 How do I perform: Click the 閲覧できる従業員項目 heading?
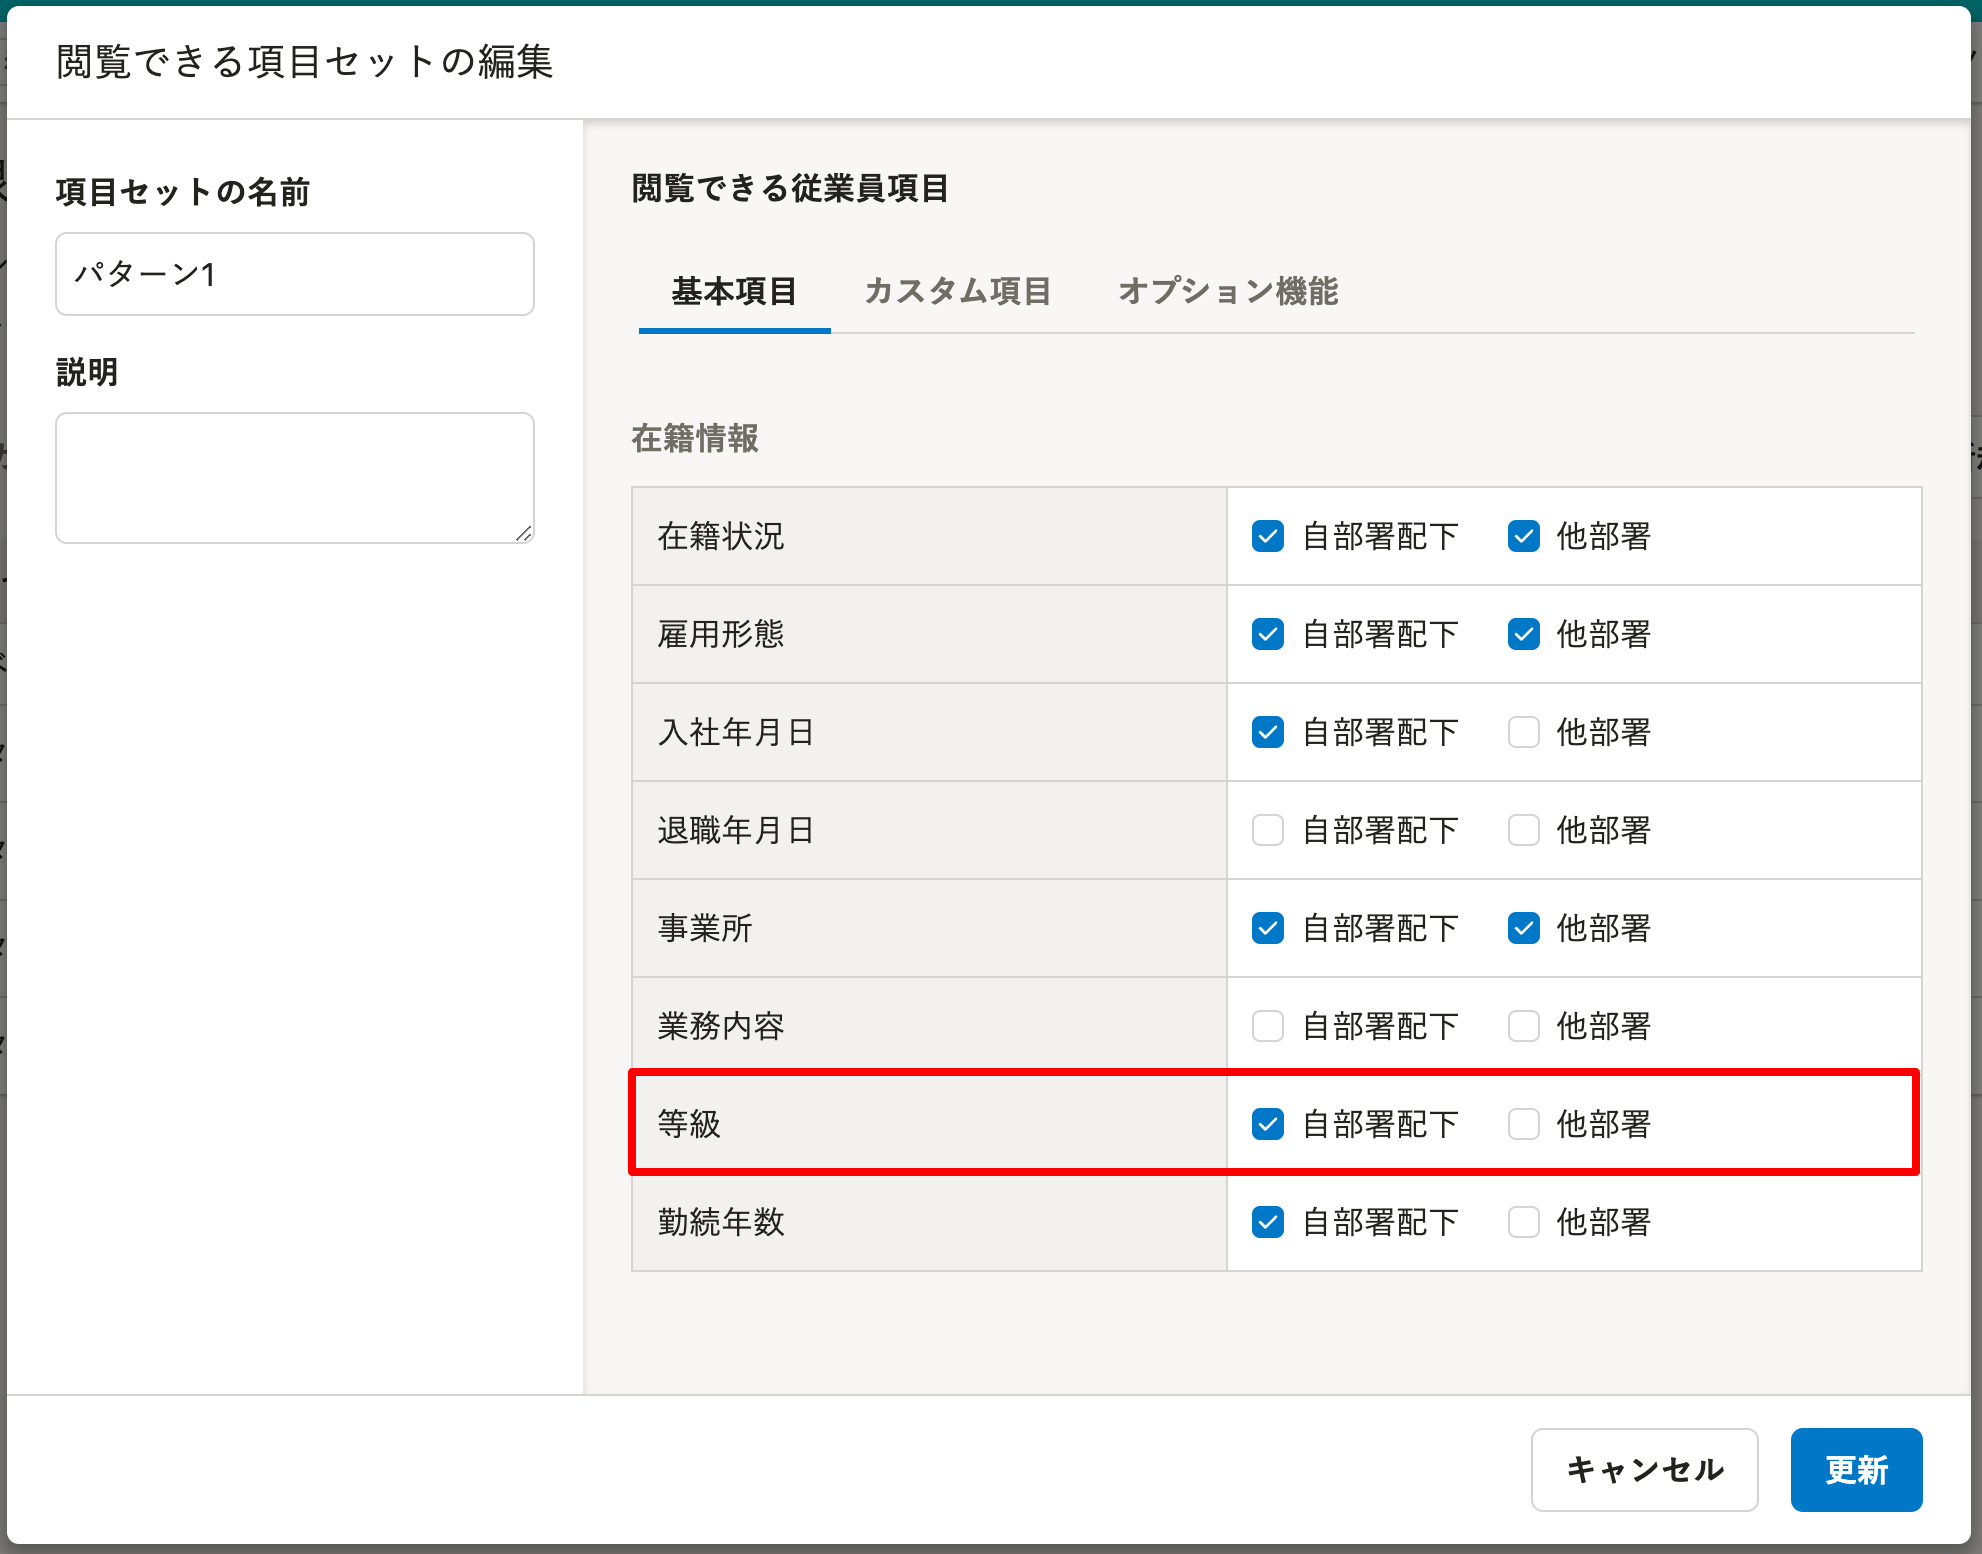(x=790, y=188)
